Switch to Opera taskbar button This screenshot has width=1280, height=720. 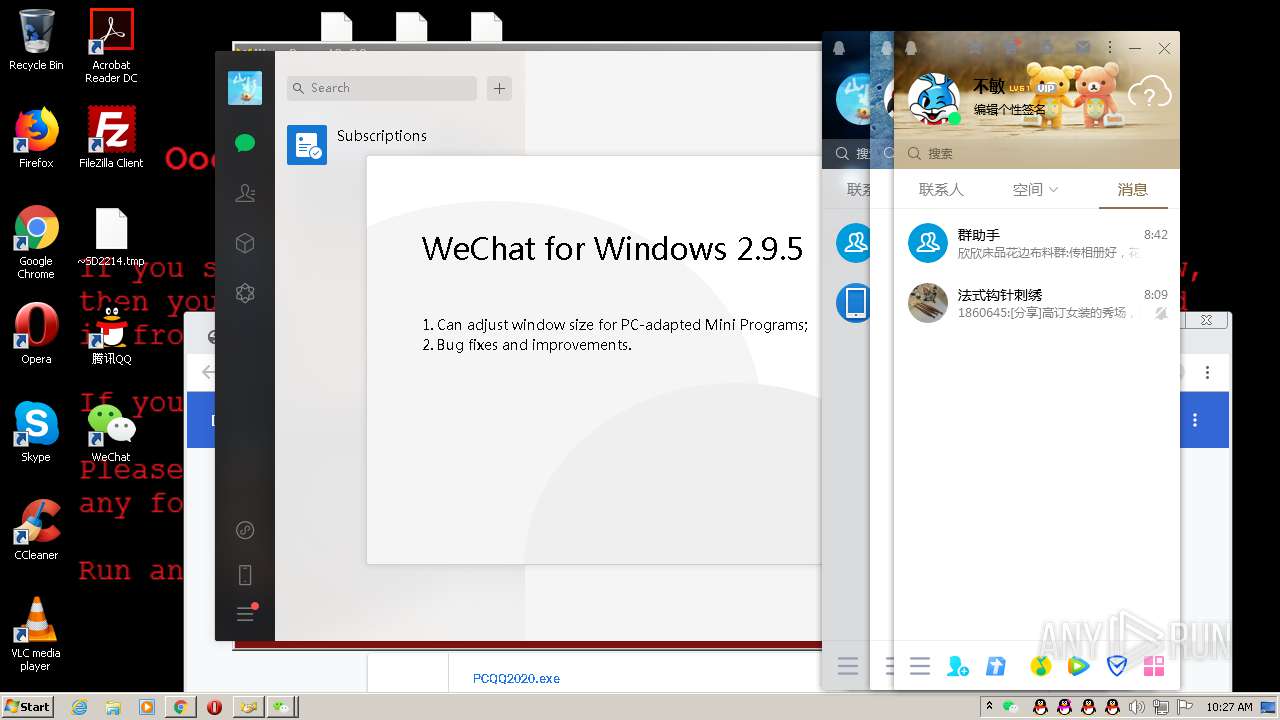tap(214, 707)
